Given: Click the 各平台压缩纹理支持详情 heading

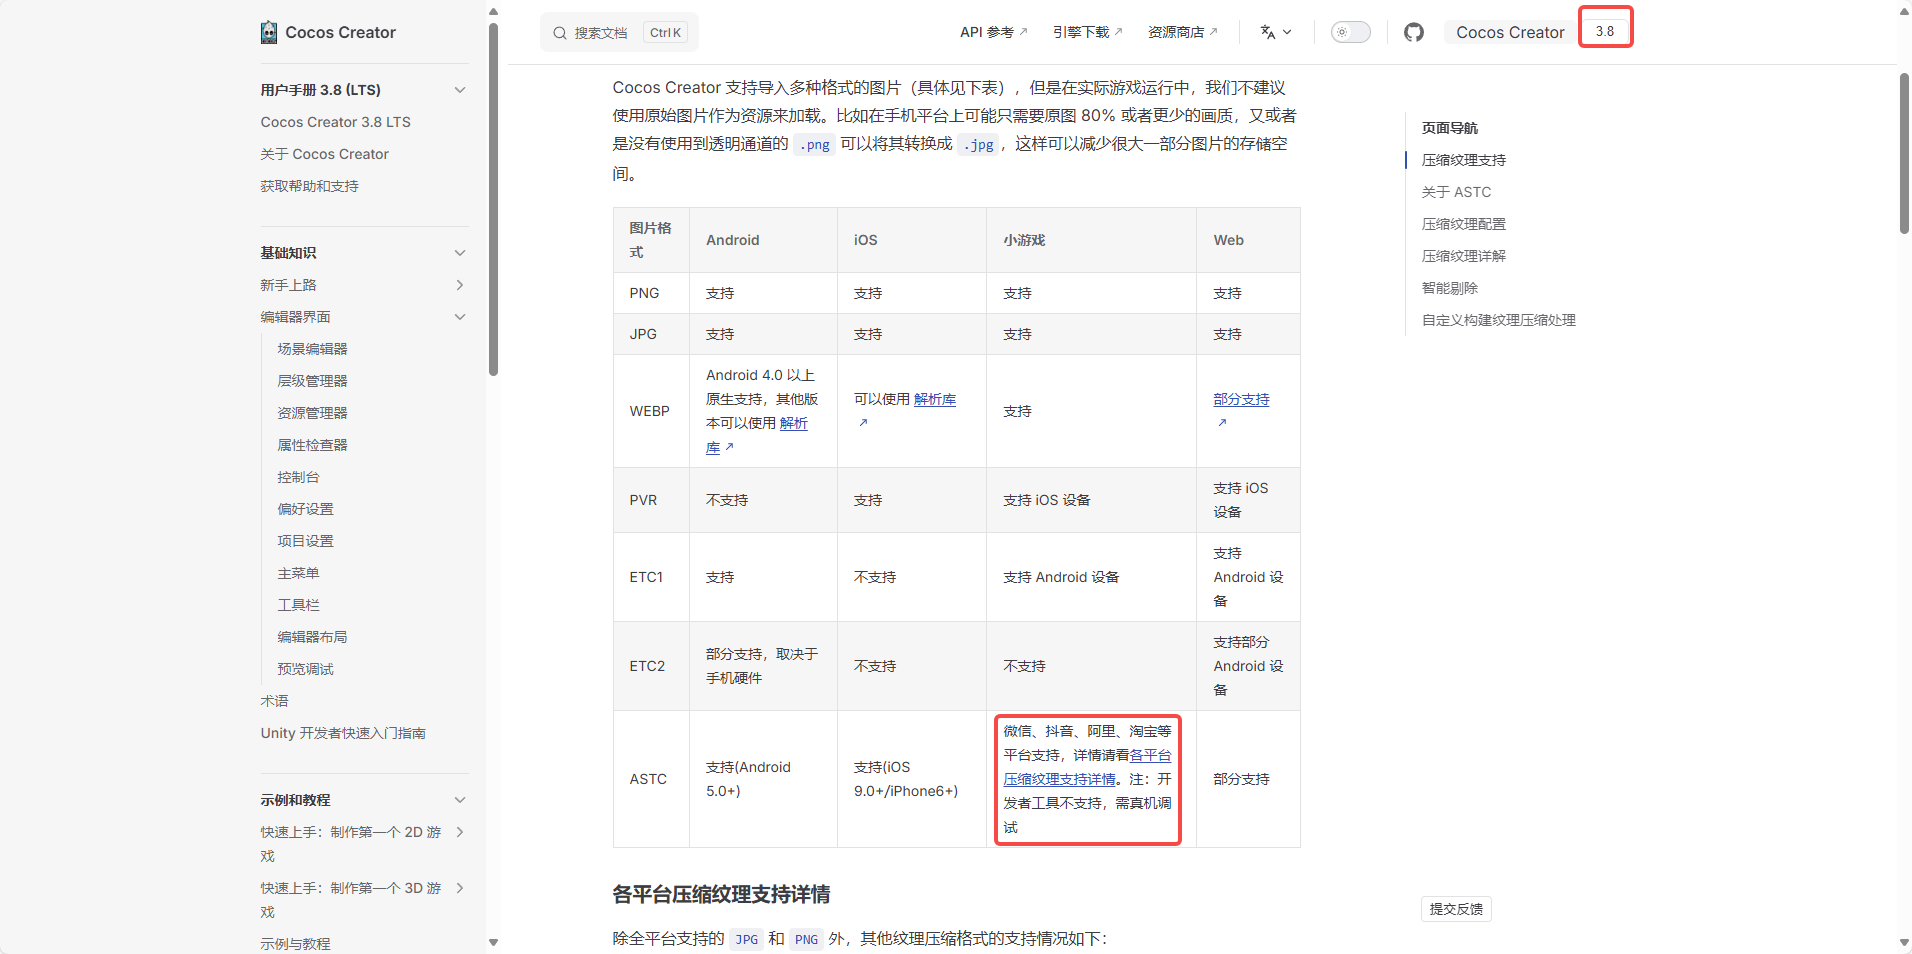Looking at the screenshot, I should 722,894.
